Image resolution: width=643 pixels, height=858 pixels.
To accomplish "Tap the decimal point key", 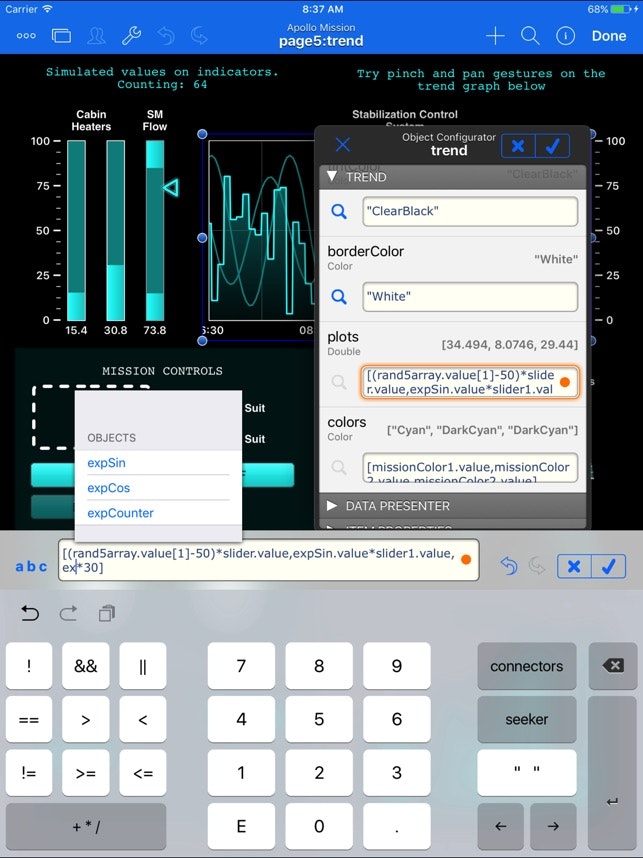I will pyautogui.click(x=397, y=826).
